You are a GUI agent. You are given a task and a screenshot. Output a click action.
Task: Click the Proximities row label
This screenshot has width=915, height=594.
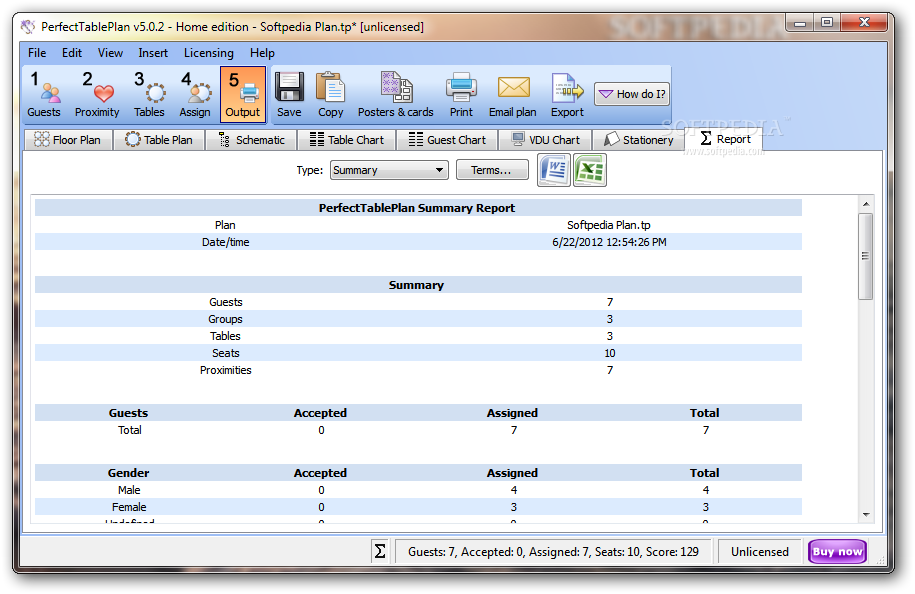[x=225, y=370]
